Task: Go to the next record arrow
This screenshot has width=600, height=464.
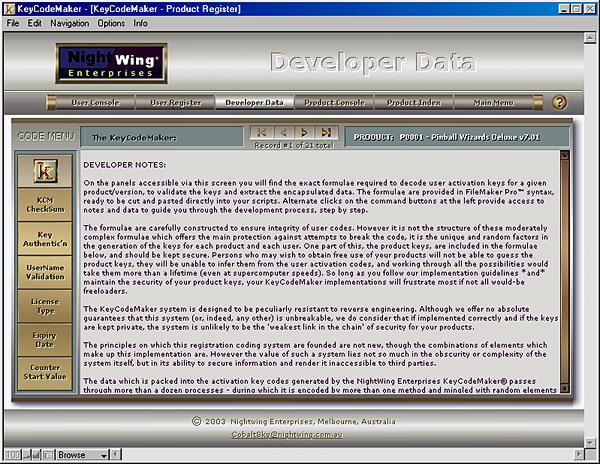Action: click(304, 132)
